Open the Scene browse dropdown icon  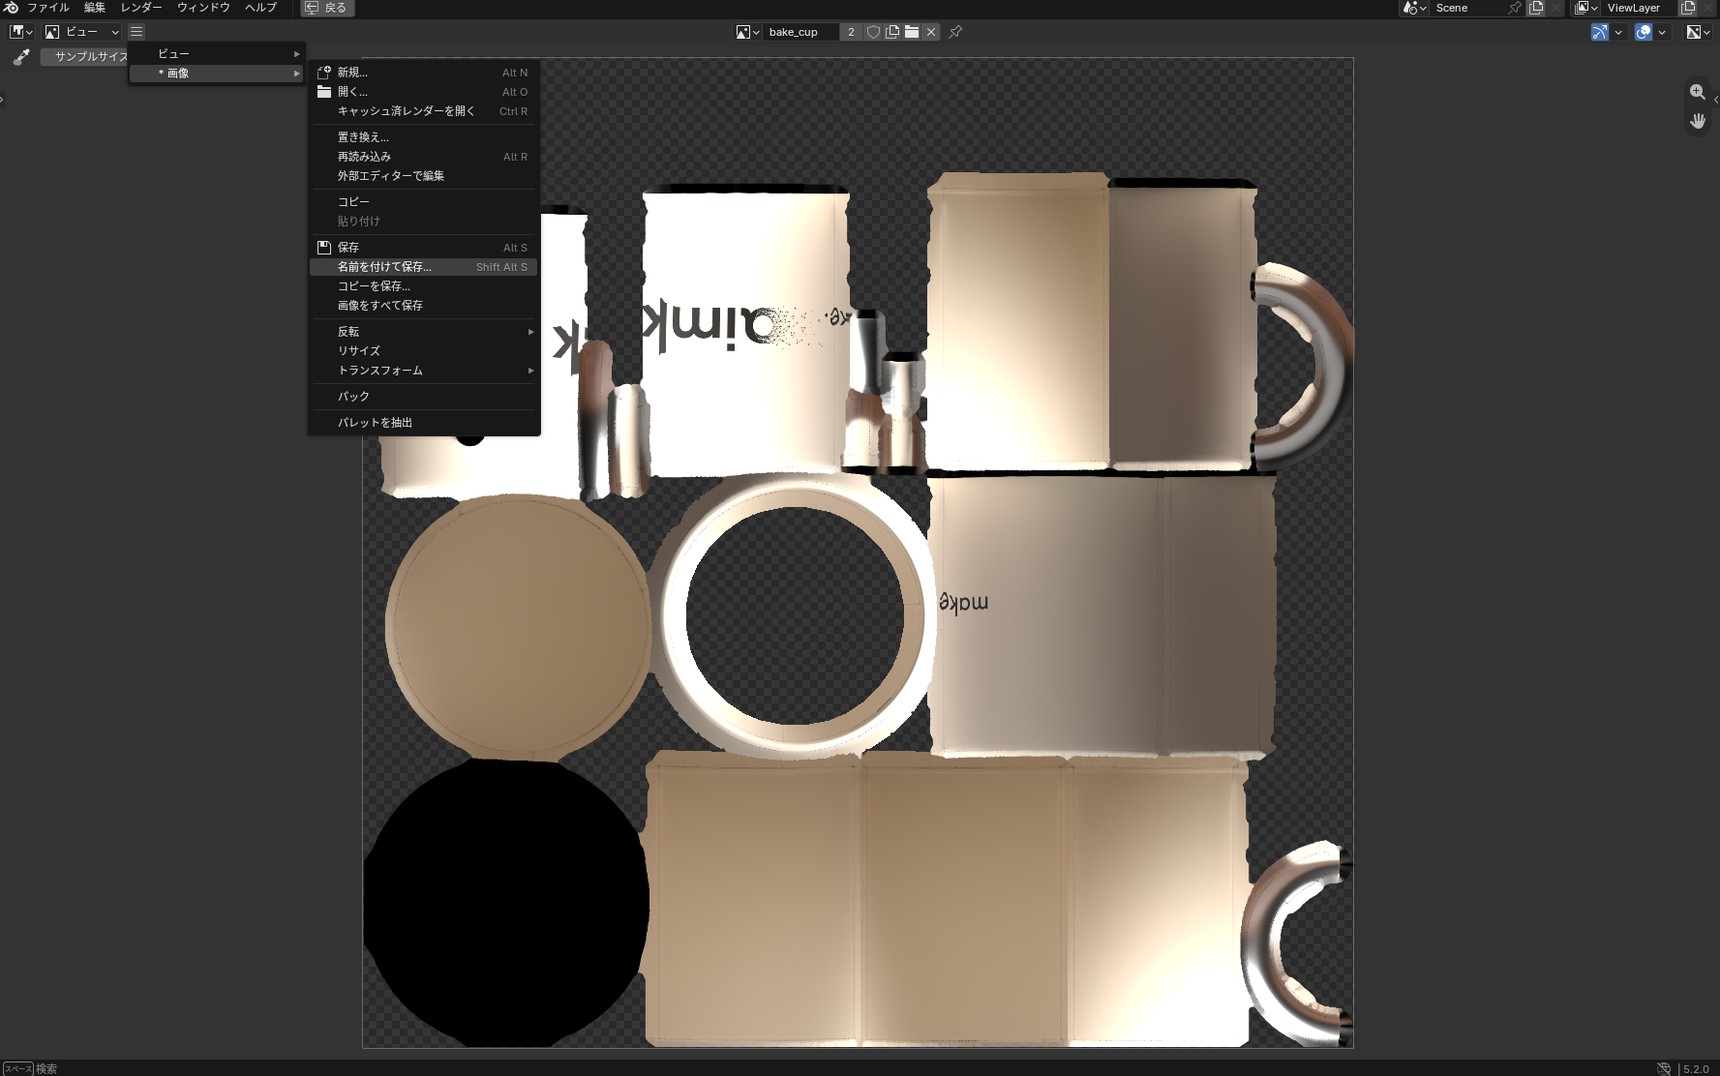[1414, 8]
